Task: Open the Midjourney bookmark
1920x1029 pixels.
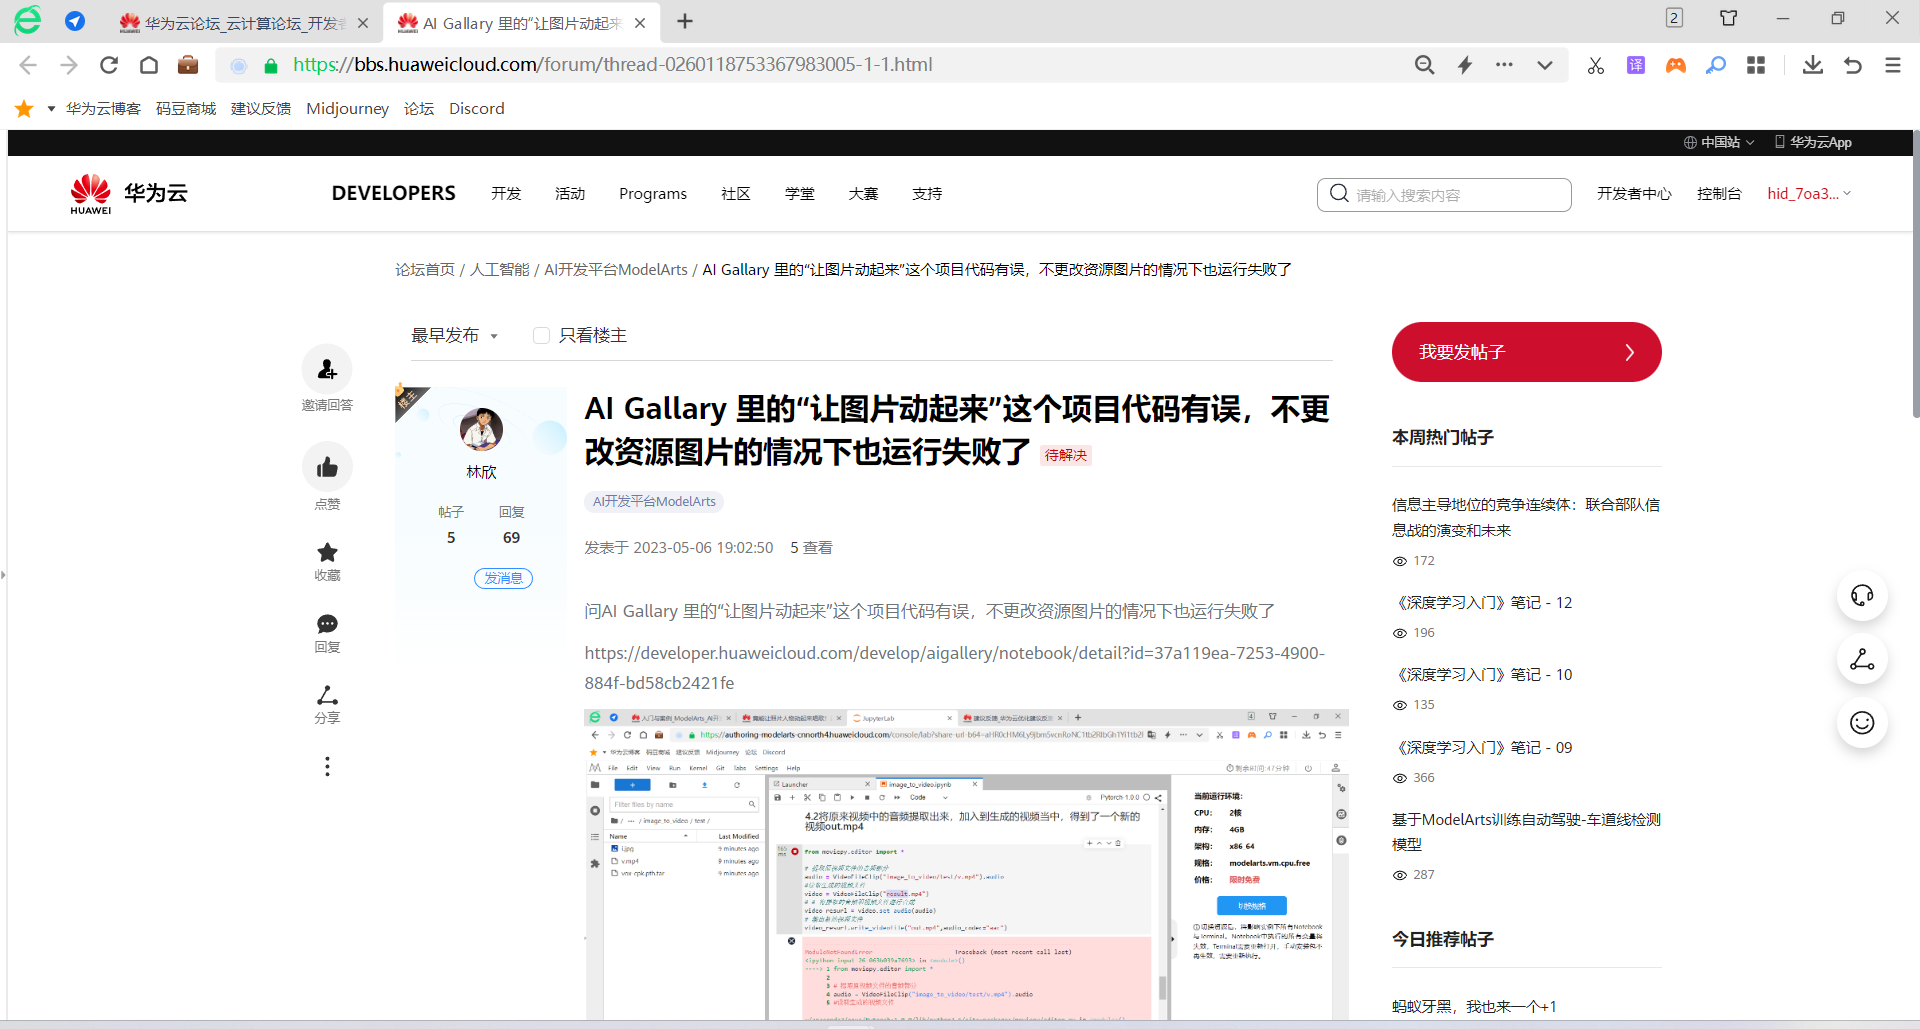Action: (x=348, y=109)
